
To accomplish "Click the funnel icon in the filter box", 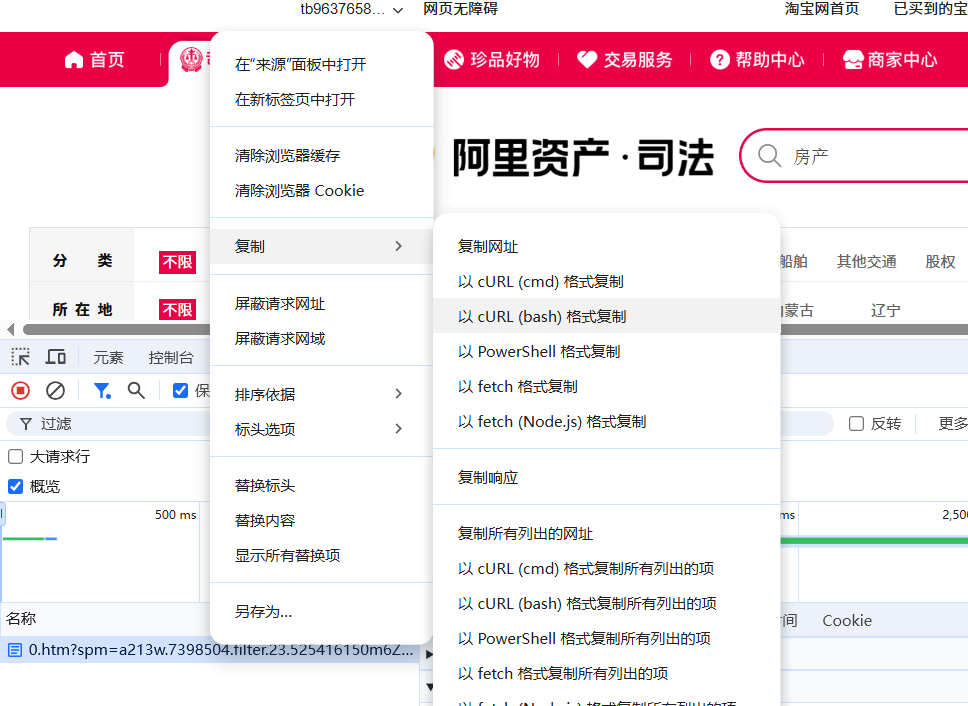I will pyautogui.click(x=26, y=424).
